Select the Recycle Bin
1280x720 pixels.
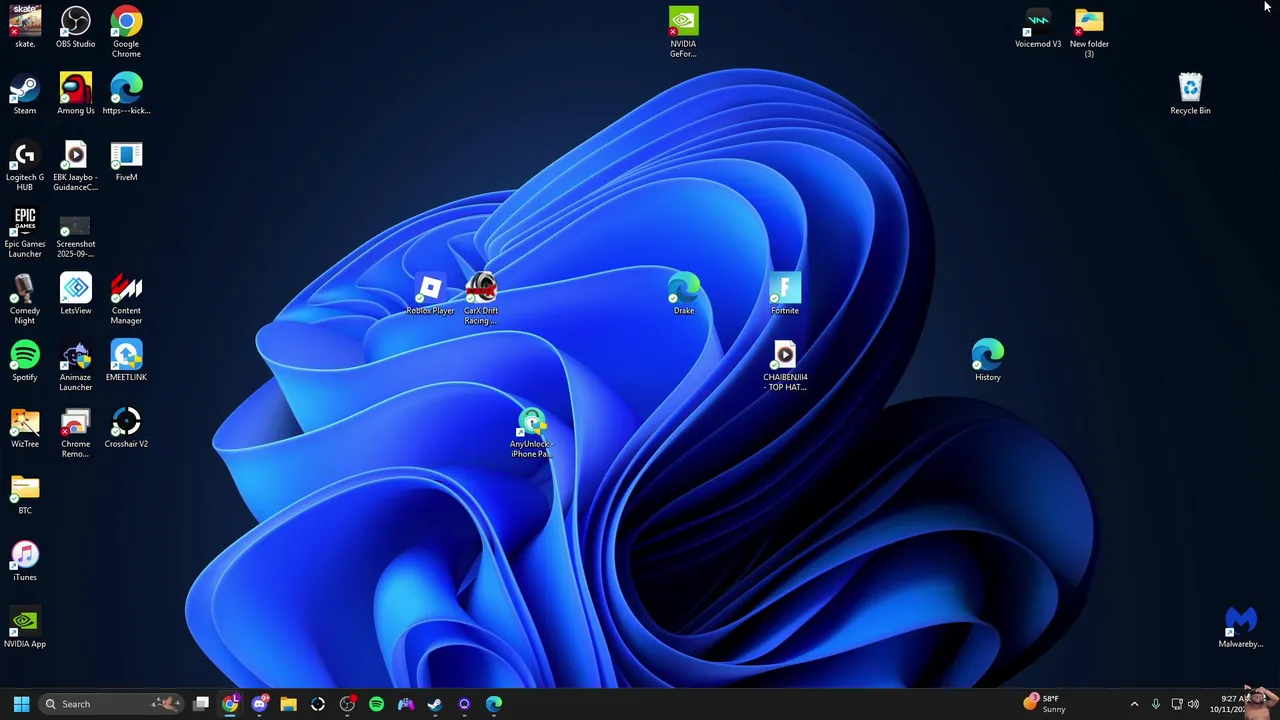coord(1190,95)
